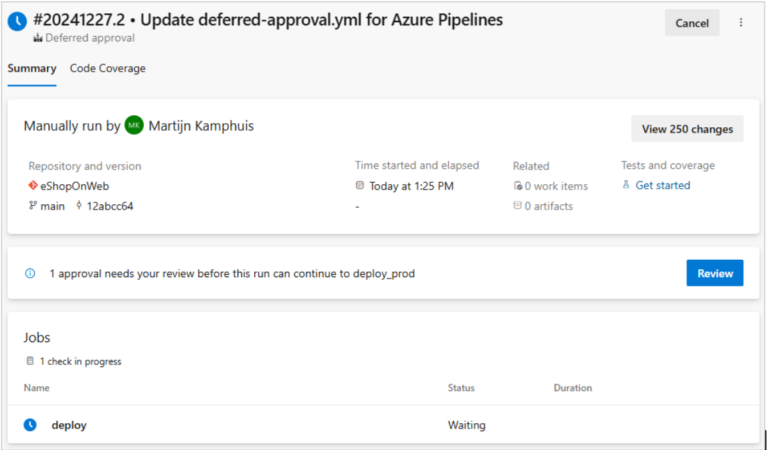Viewport: 768px width, 450px height.
Task: Cancel the pipeline run
Action: 692,23
